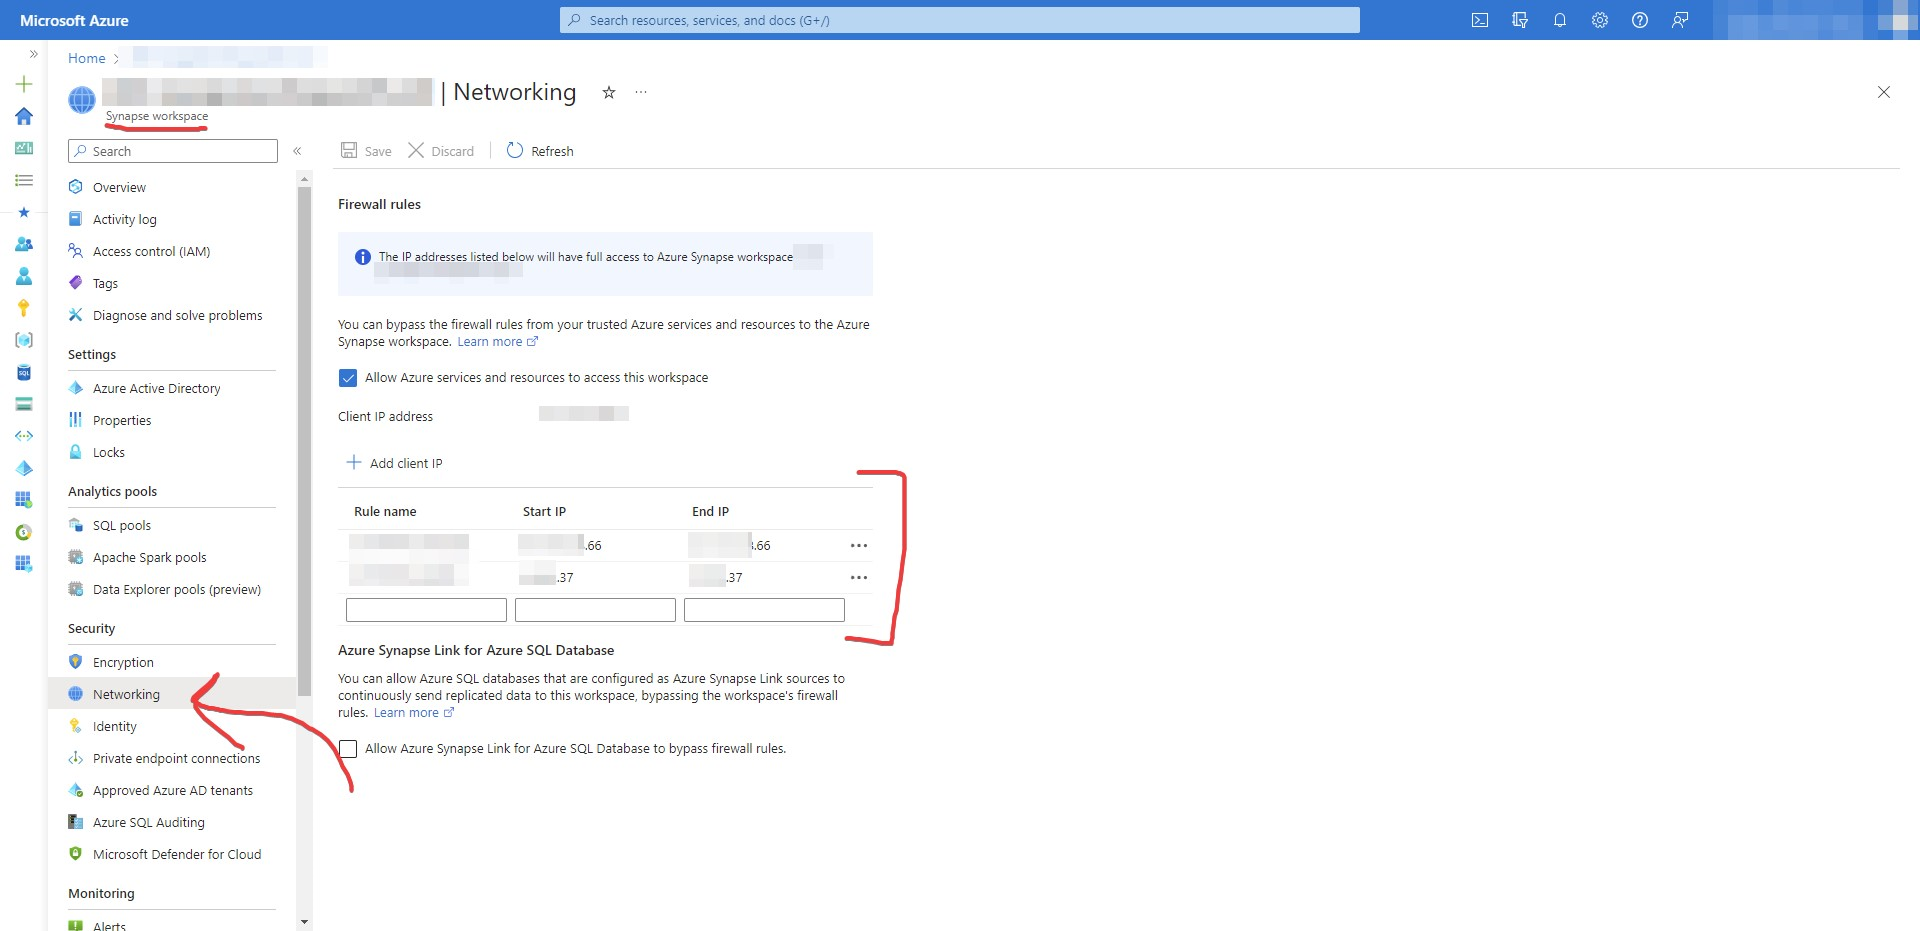Open the ellipsis menu on the first firewall rule
1920x931 pixels.
coord(858,545)
